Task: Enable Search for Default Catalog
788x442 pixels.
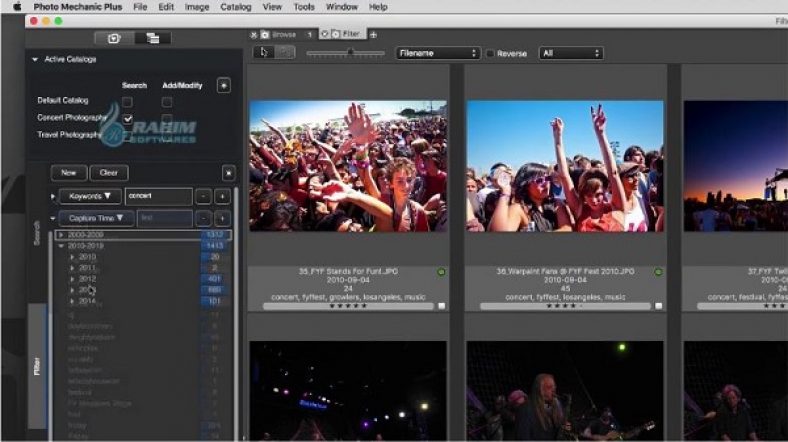Action: pyautogui.click(x=128, y=102)
